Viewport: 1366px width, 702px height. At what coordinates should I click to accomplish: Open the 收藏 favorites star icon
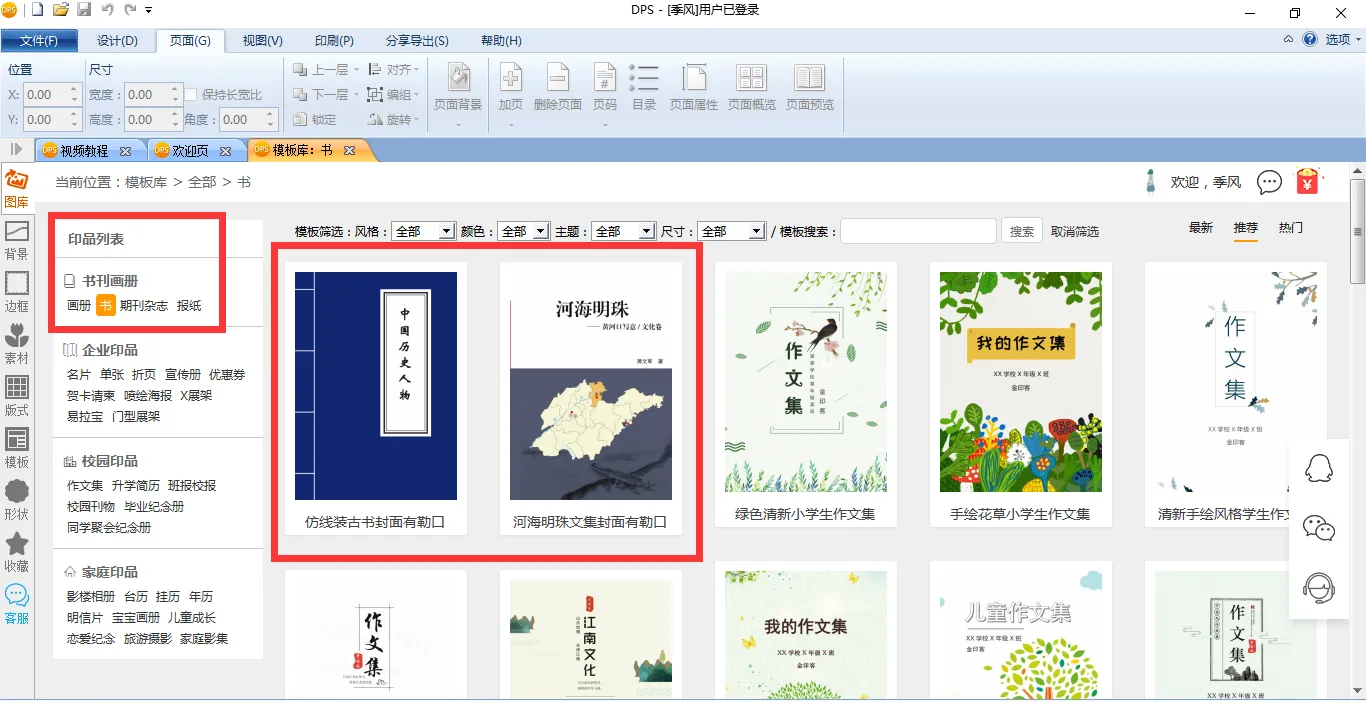pyautogui.click(x=17, y=551)
